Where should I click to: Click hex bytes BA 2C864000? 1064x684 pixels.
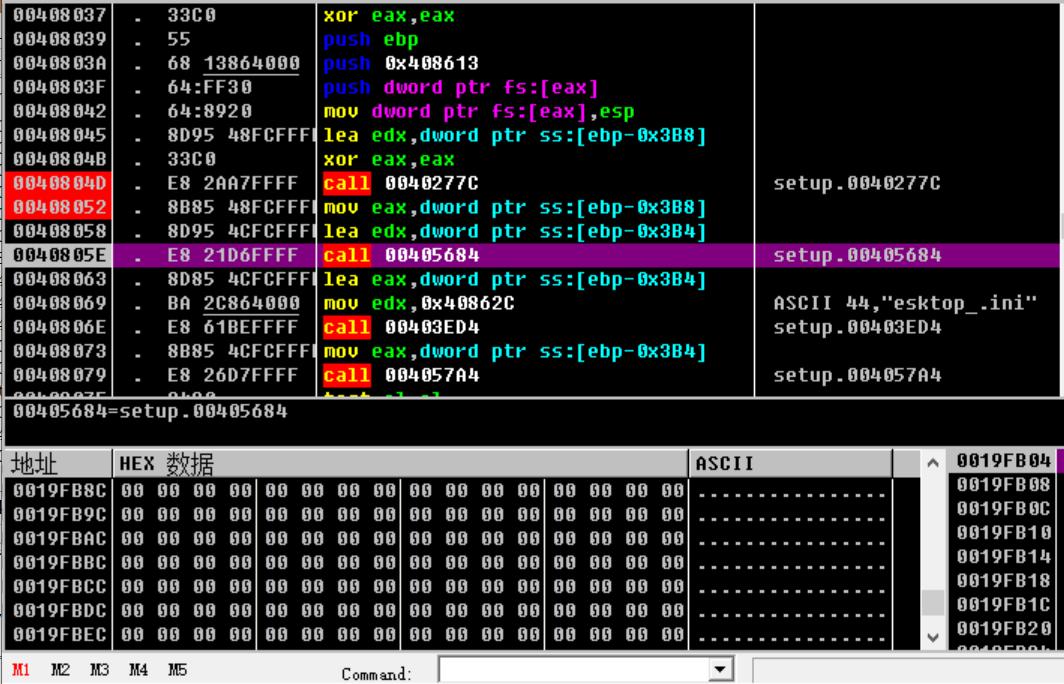click(x=233, y=303)
